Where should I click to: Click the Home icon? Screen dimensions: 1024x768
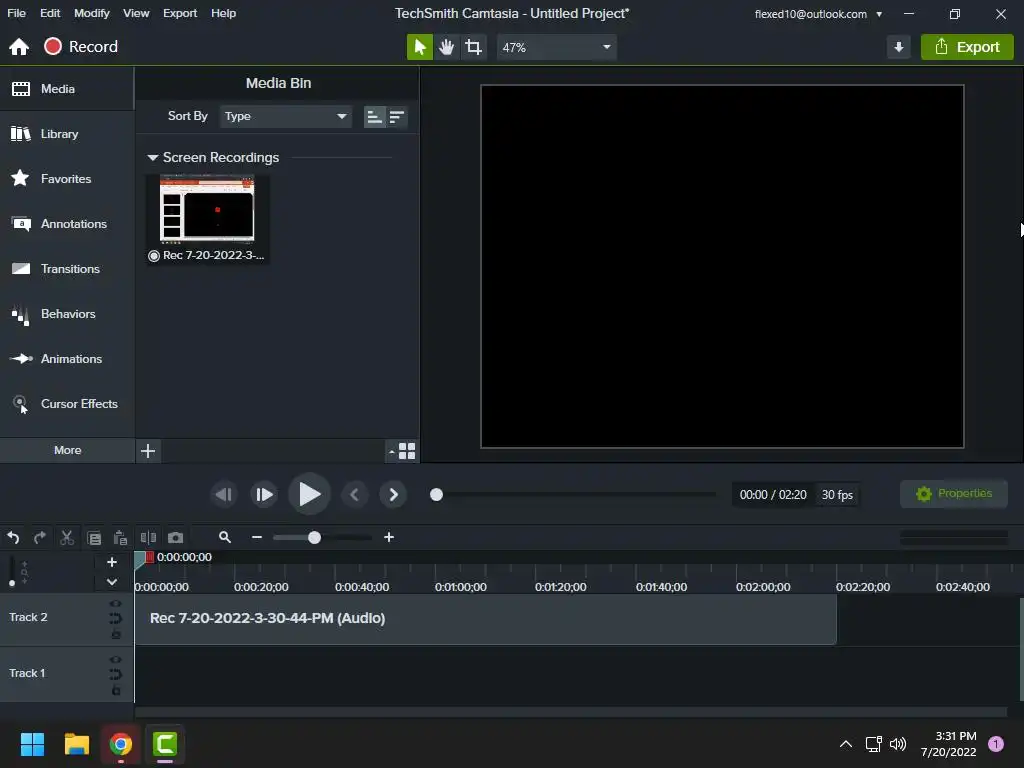(19, 46)
